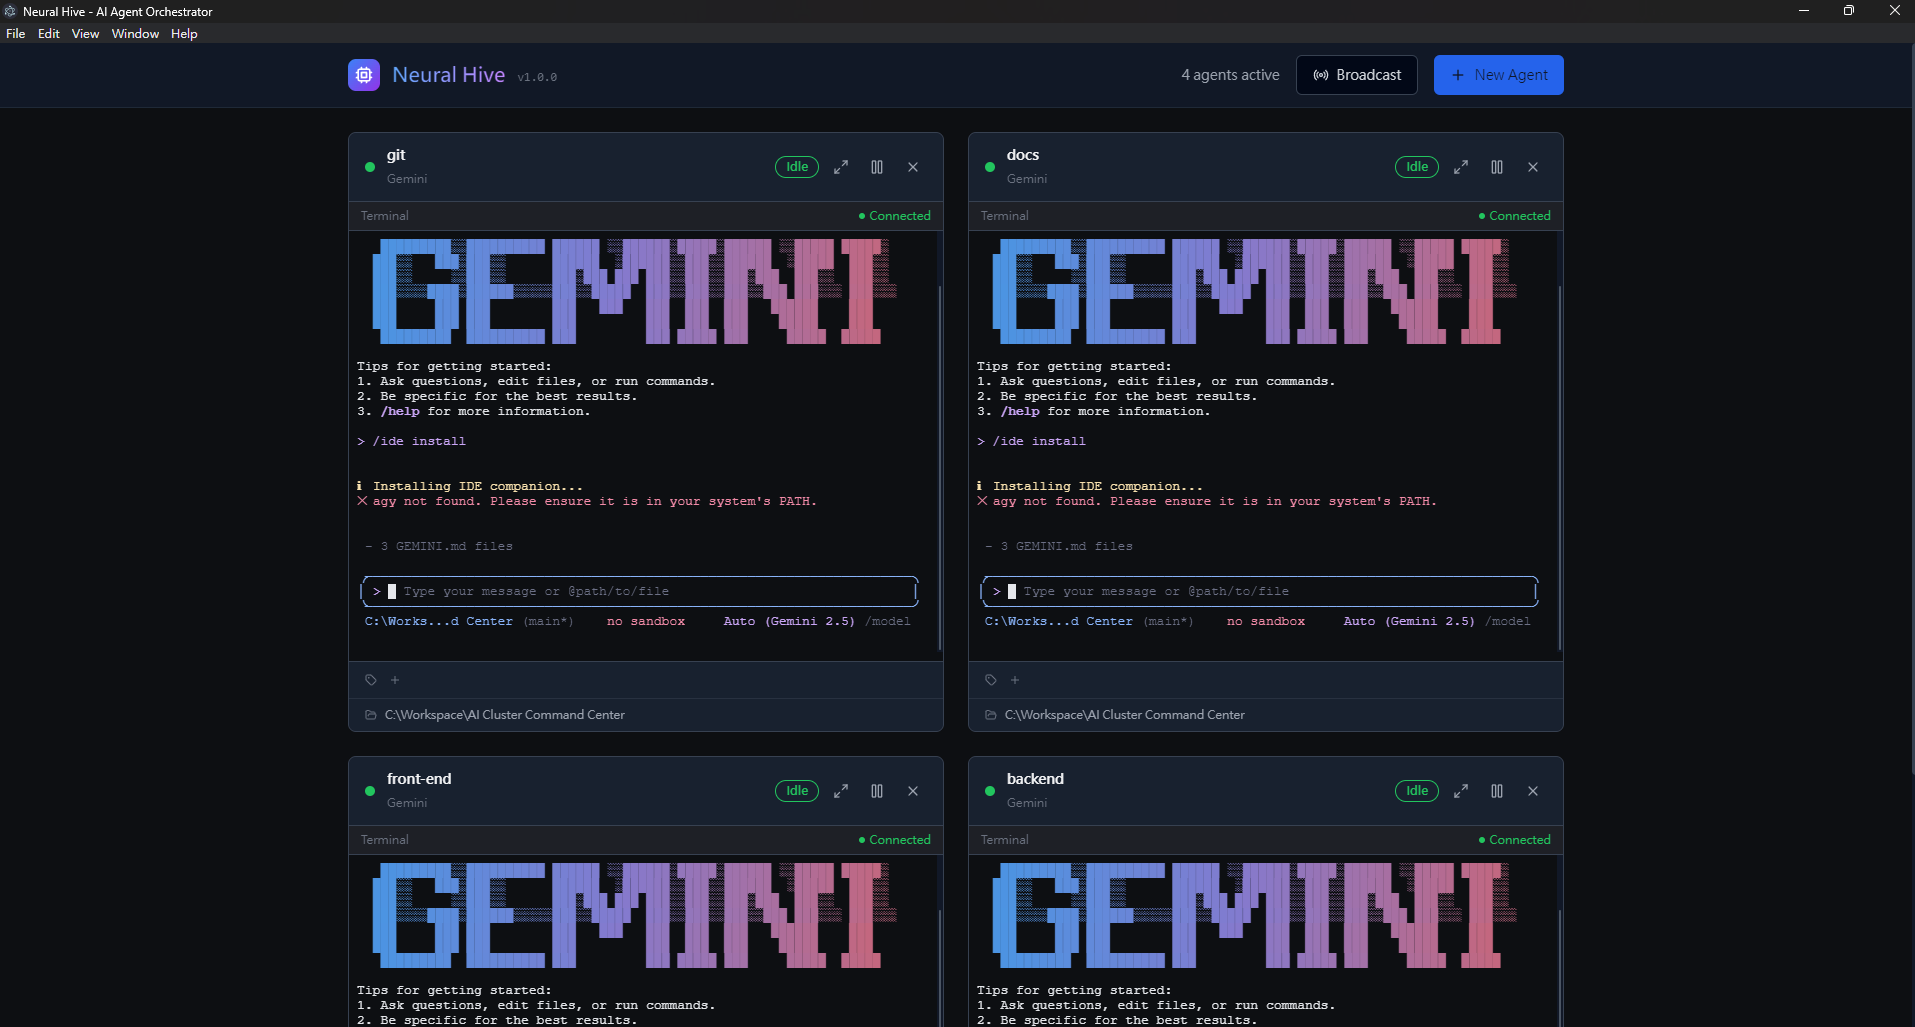Click the Idle status badge on git agent
This screenshot has width=1915, height=1027.
(796, 167)
